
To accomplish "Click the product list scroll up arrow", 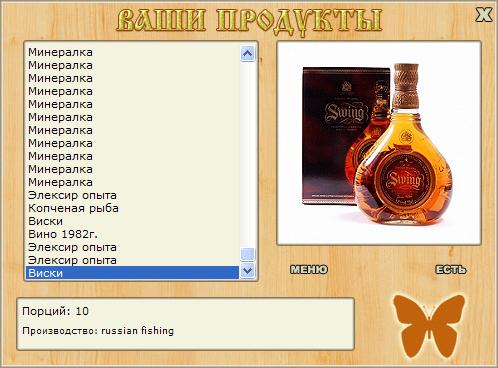I will pos(247,53).
